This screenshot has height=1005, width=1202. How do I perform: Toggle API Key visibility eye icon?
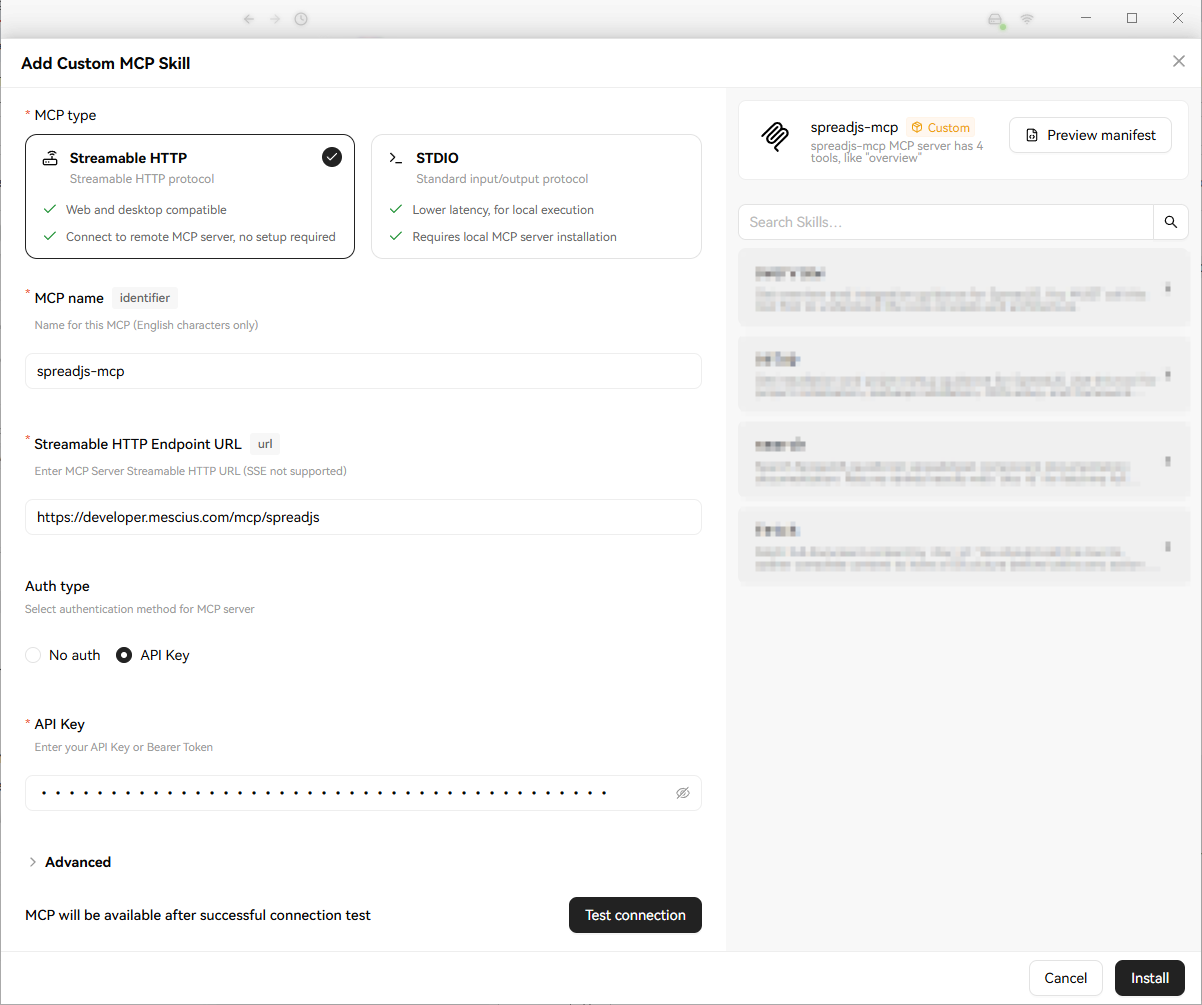pos(683,793)
